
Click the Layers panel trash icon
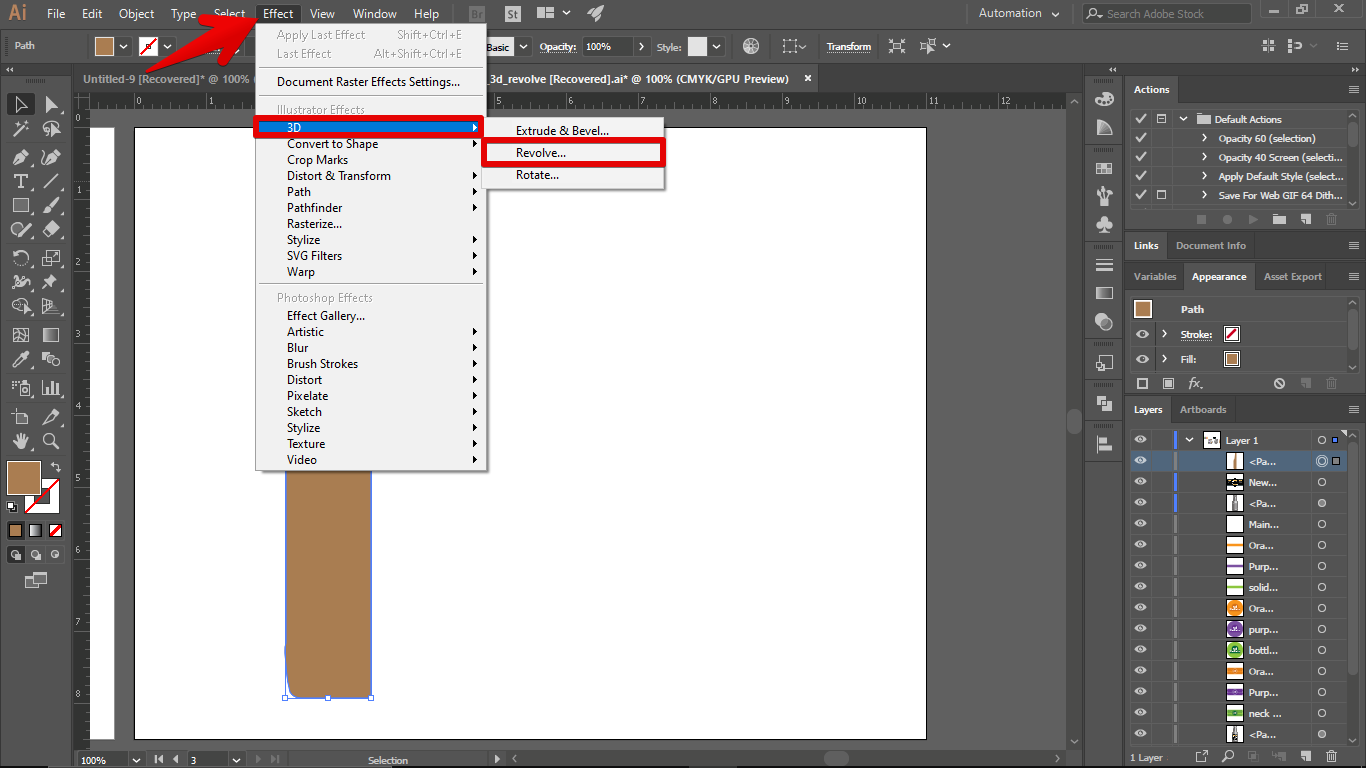click(x=1331, y=758)
